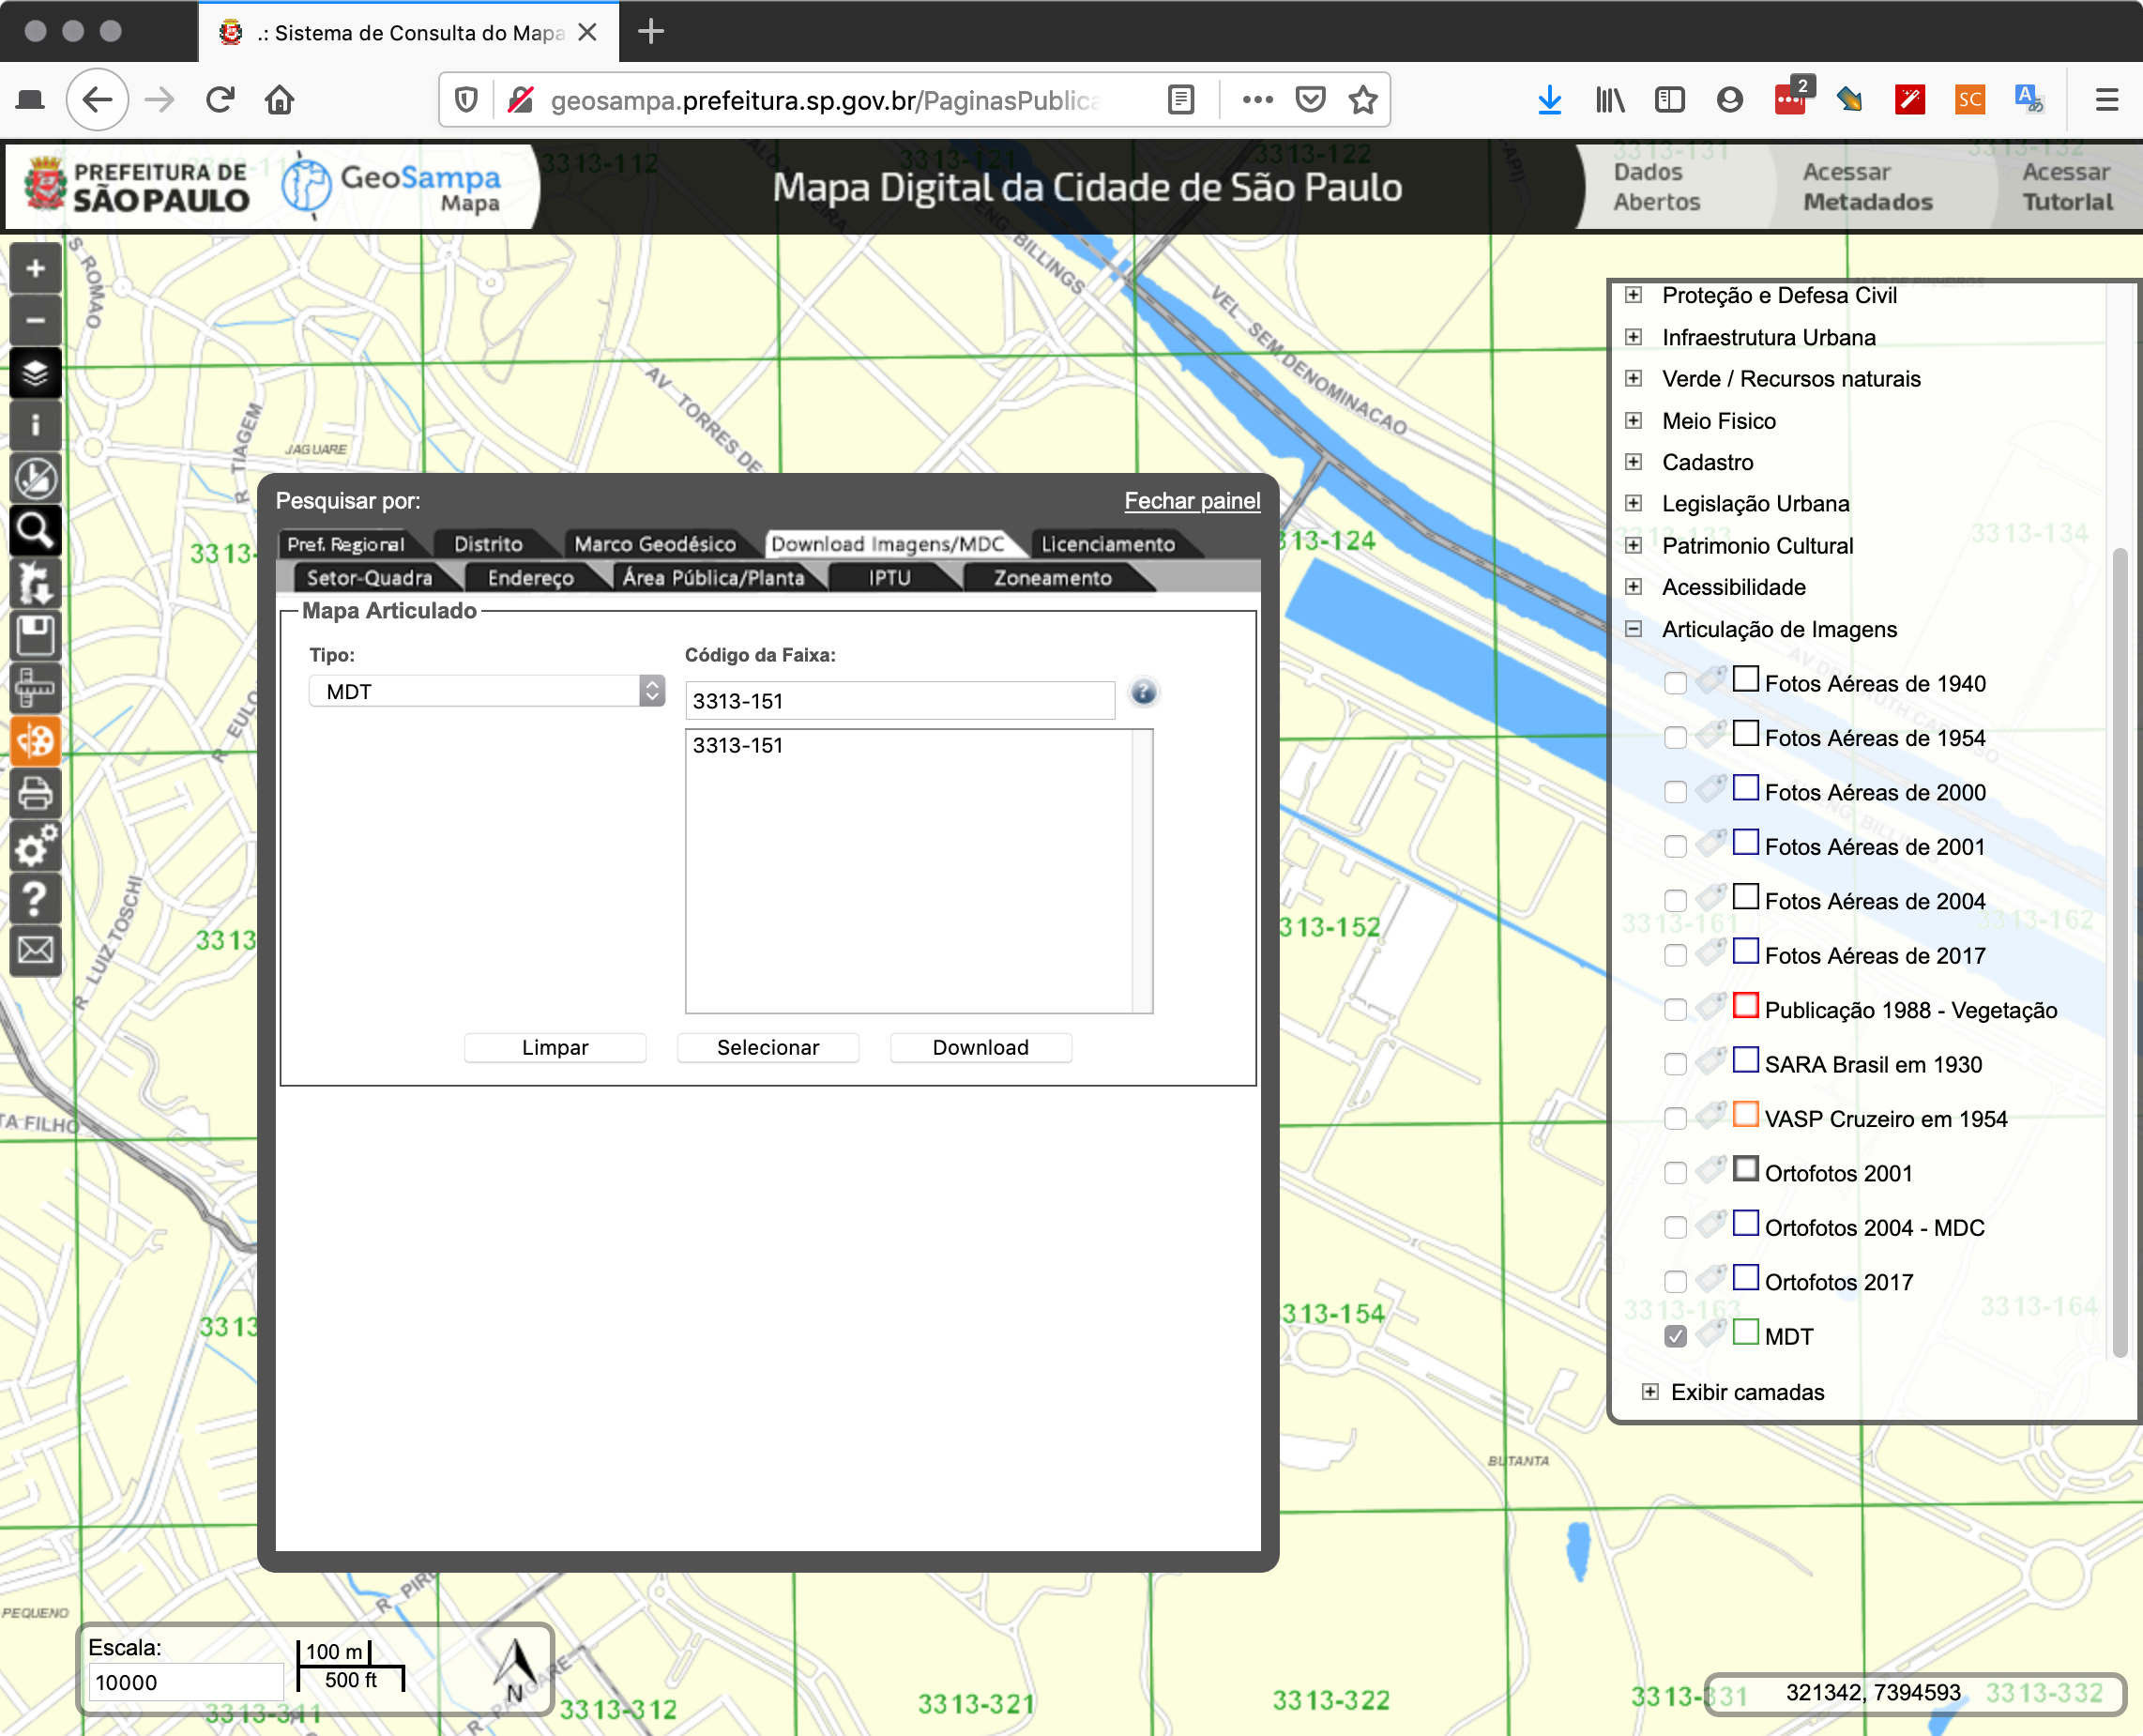2143x1736 pixels.
Task: Click the map zoom in plus button
Action: click(x=35, y=268)
